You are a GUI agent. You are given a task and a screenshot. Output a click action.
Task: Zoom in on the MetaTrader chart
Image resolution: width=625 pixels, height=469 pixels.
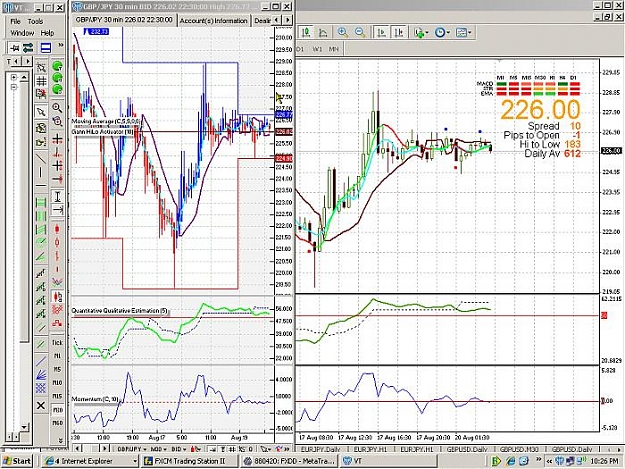(x=342, y=32)
